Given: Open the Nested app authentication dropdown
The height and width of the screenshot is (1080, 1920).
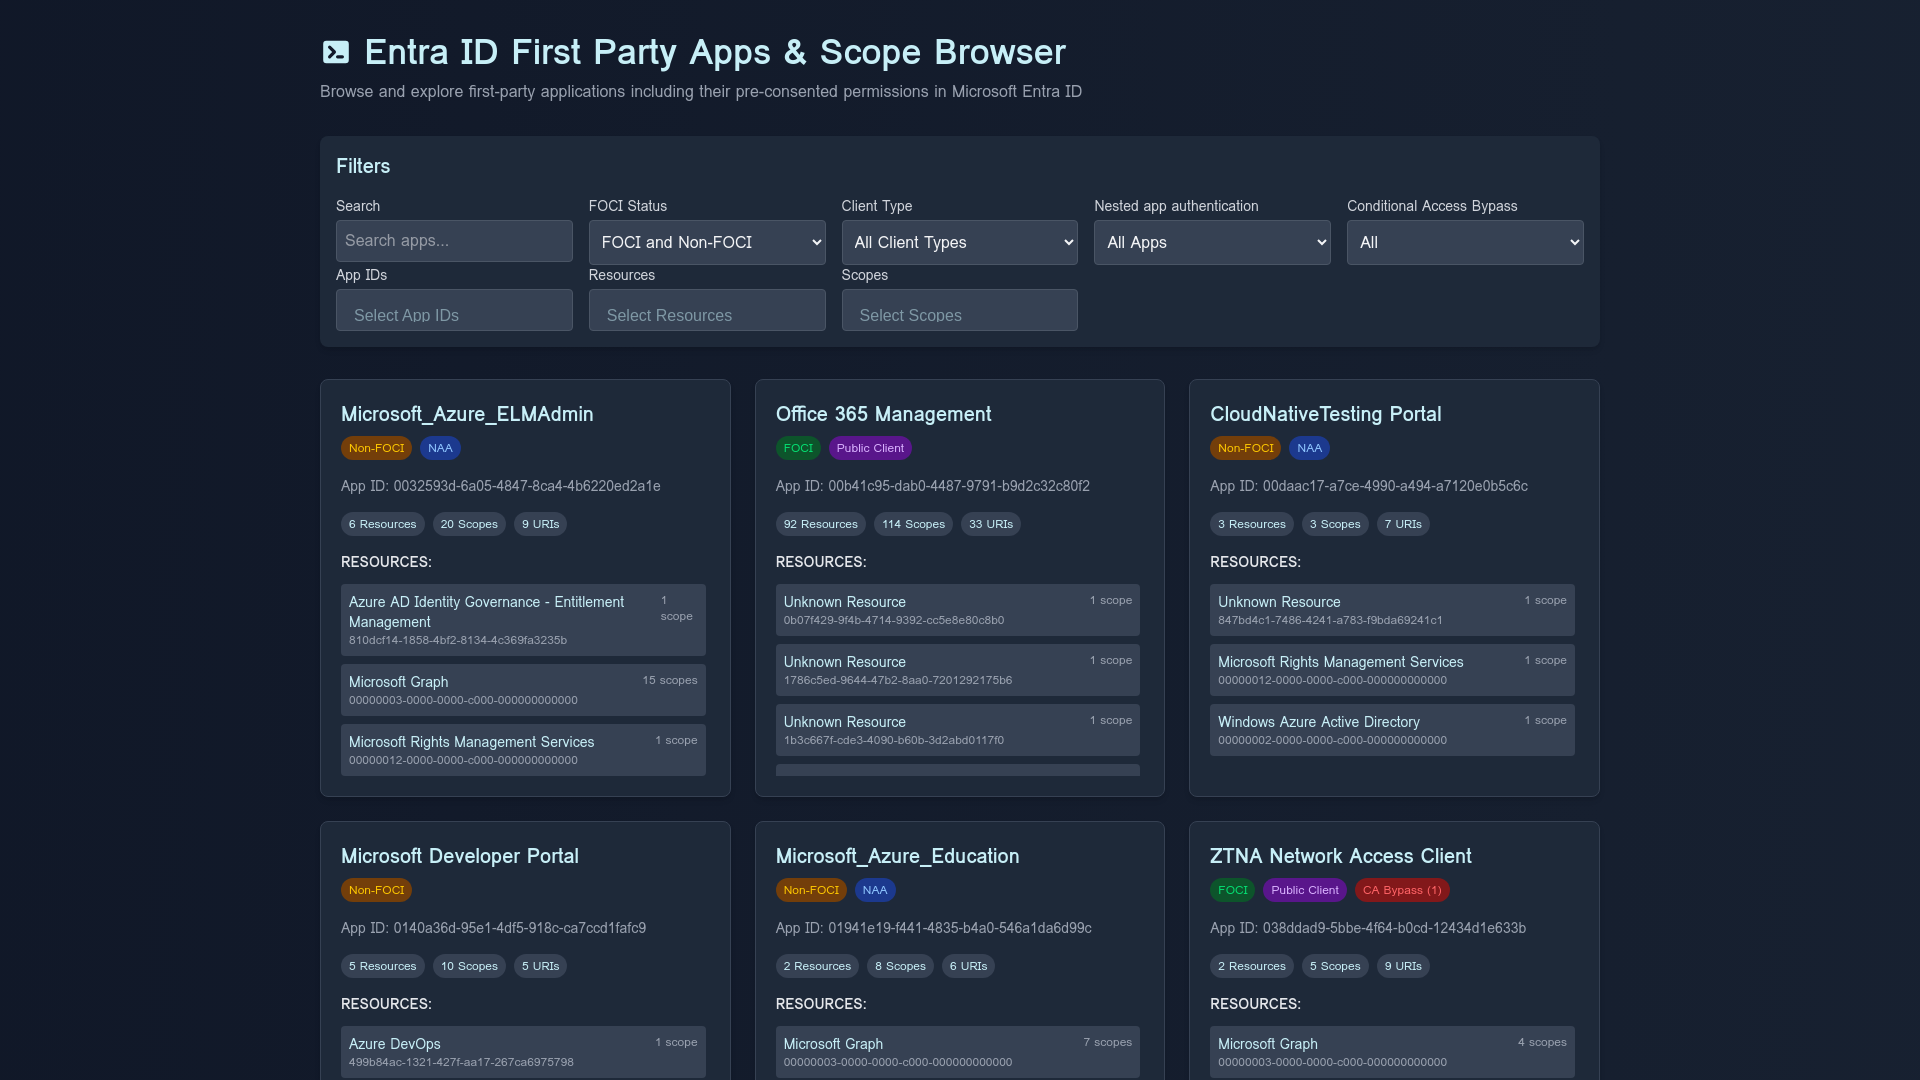Looking at the screenshot, I should 1212,242.
